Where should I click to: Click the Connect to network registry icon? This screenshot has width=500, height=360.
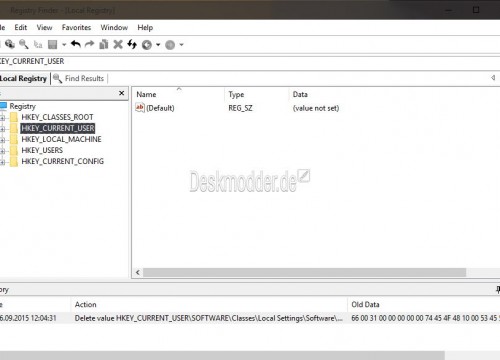tap(10, 44)
